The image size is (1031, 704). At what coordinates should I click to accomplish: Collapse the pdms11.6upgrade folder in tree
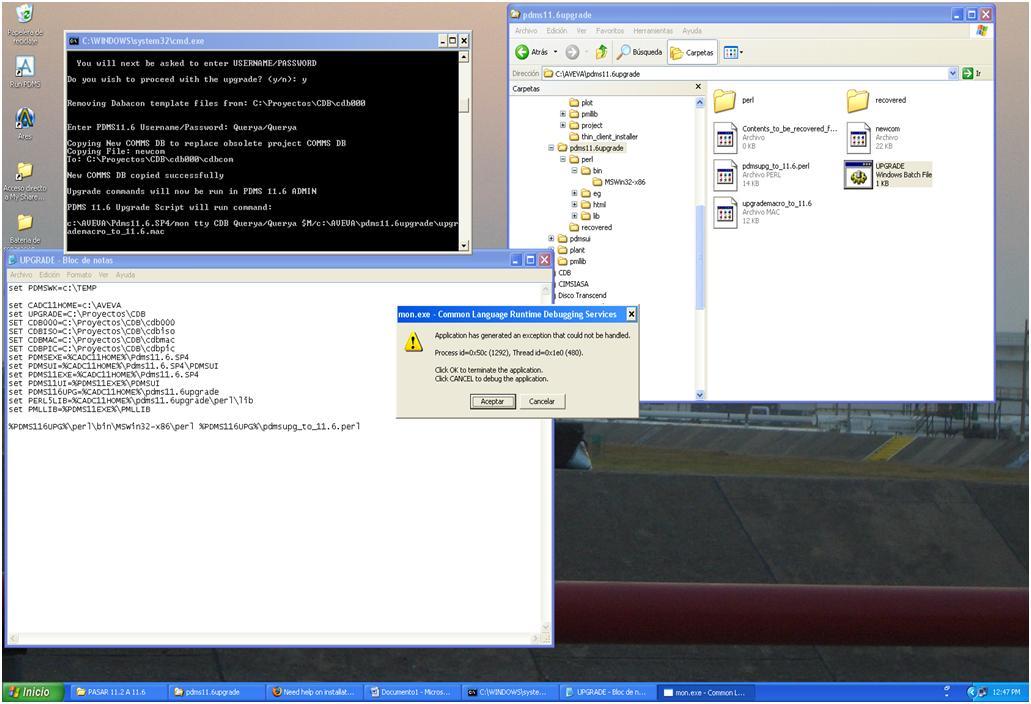coord(551,148)
